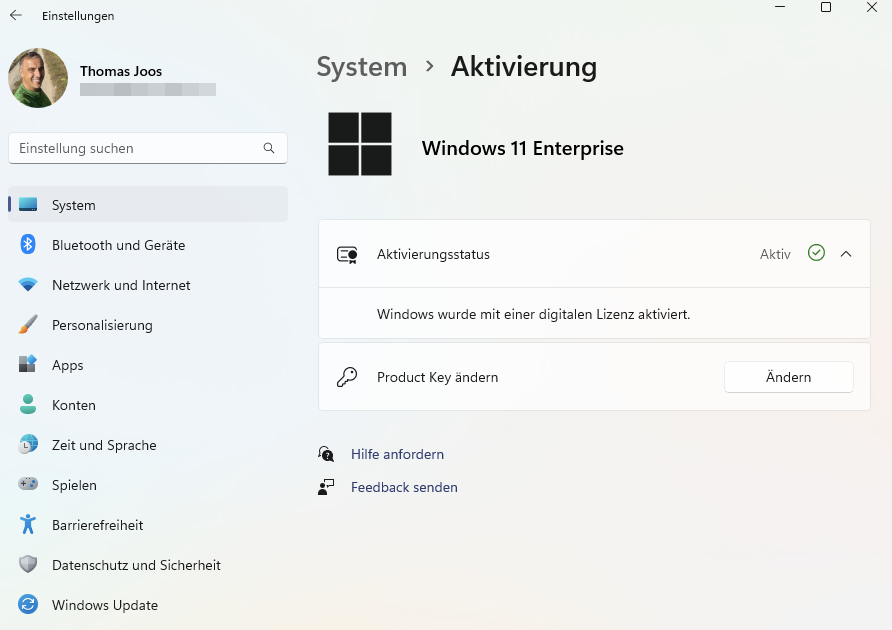Collapse the Aktivierungsstatus section

point(846,254)
